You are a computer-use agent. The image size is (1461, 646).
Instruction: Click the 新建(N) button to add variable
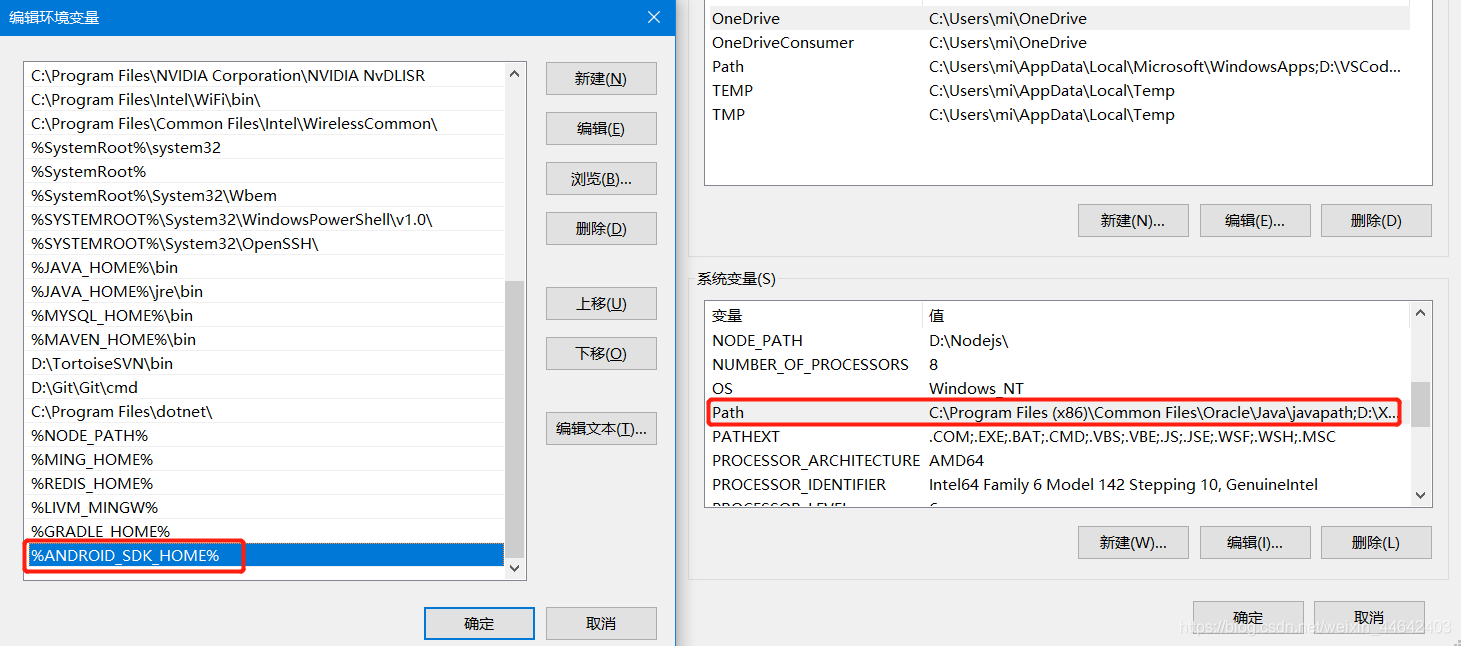point(600,78)
